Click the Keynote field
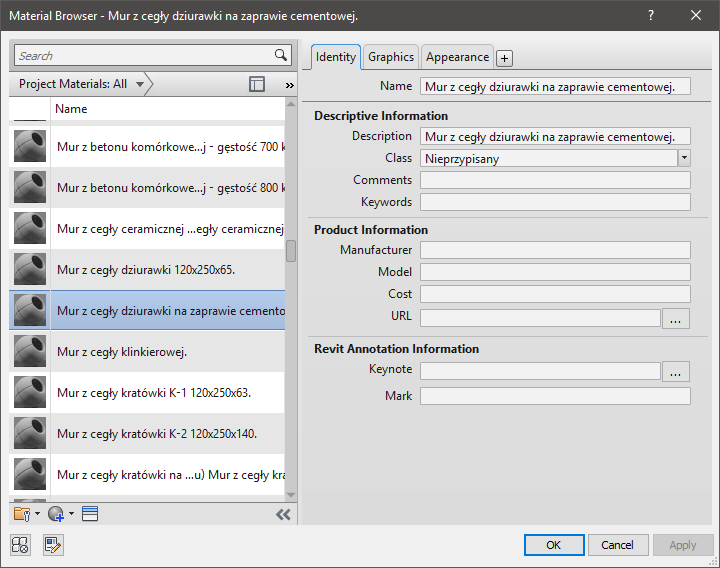The image size is (720, 568). tap(540, 371)
